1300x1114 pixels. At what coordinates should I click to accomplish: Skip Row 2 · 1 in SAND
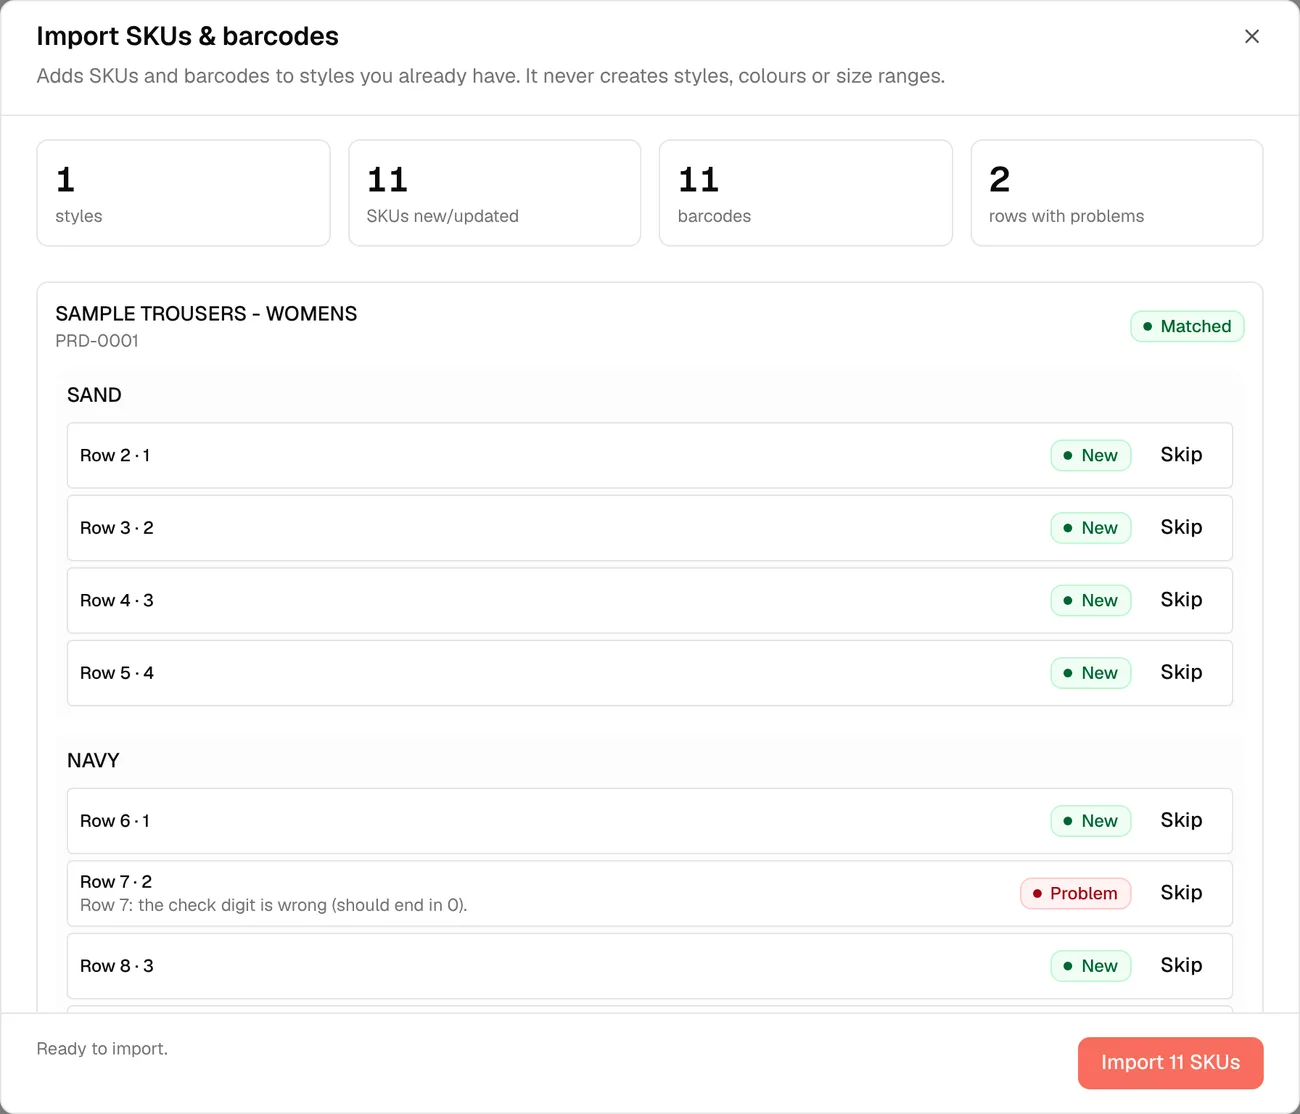pos(1181,455)
